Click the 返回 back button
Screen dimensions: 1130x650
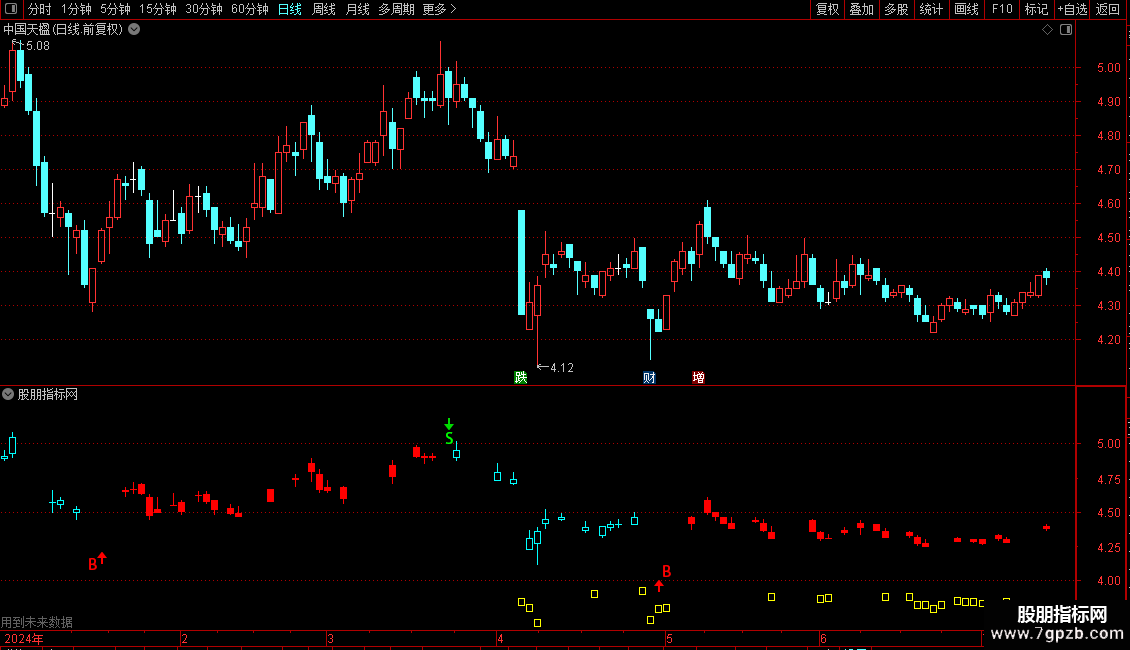(x=1108, y=9)
